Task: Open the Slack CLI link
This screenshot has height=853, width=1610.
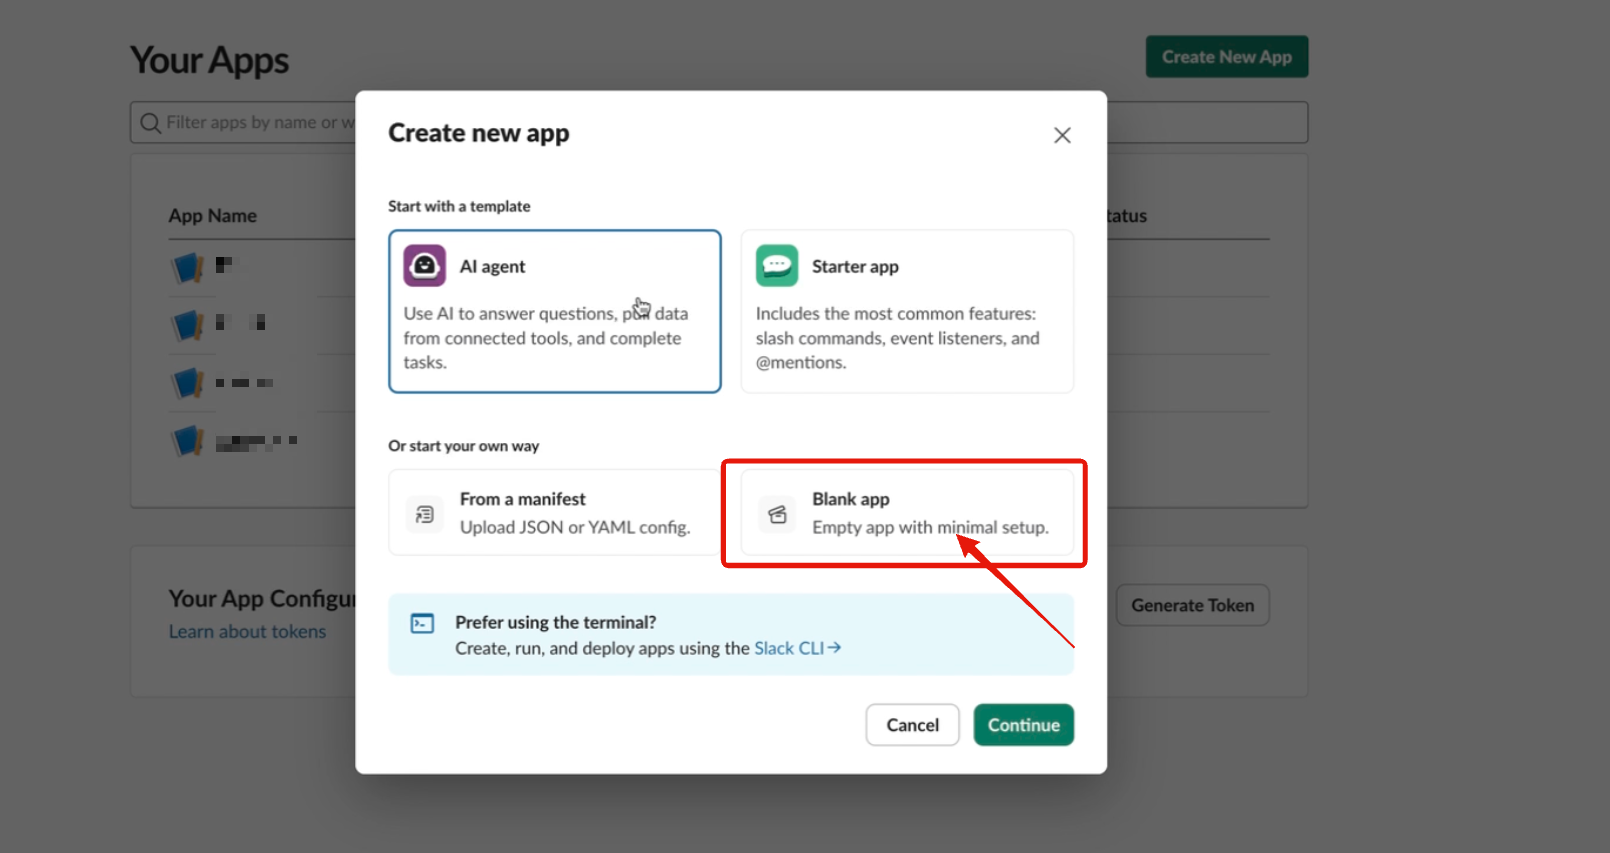Action: pyautogui.click(x=797, y=648)
